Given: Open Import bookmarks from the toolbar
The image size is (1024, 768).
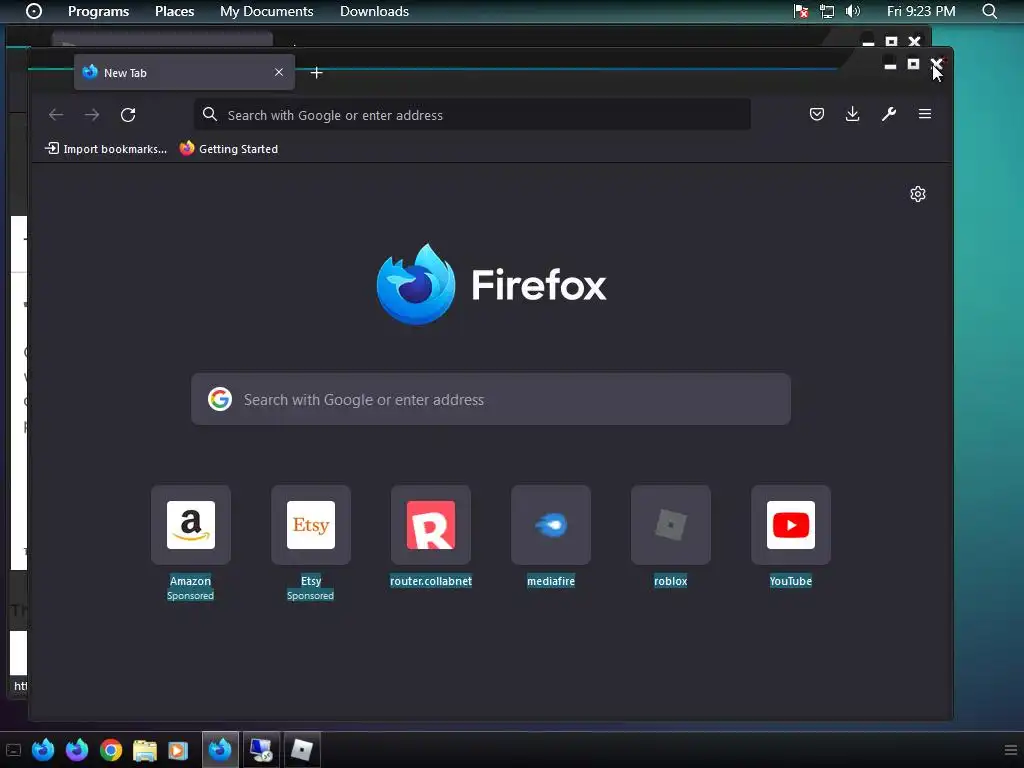Looking at the screenshot, I should pyautogui.click(x=106, y=149).
